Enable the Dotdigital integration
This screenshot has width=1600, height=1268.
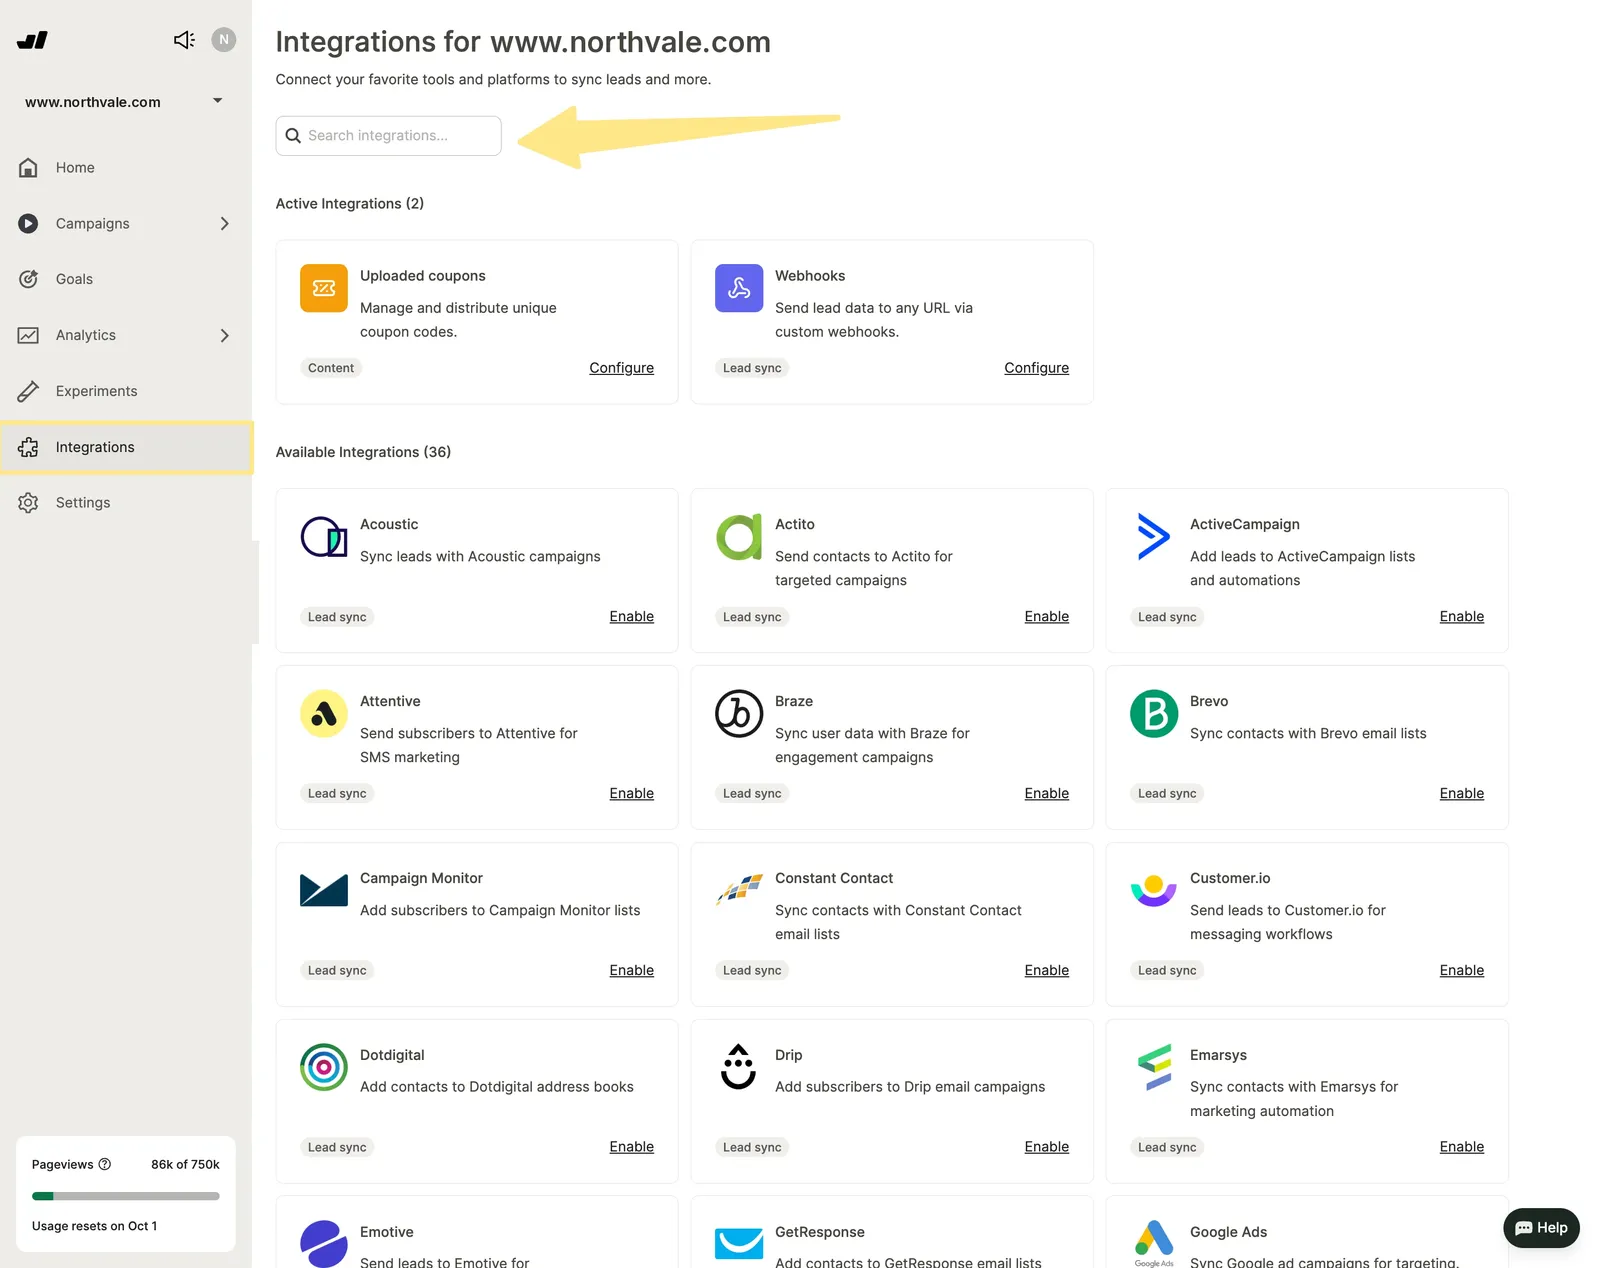click(x=631, y=1147)
